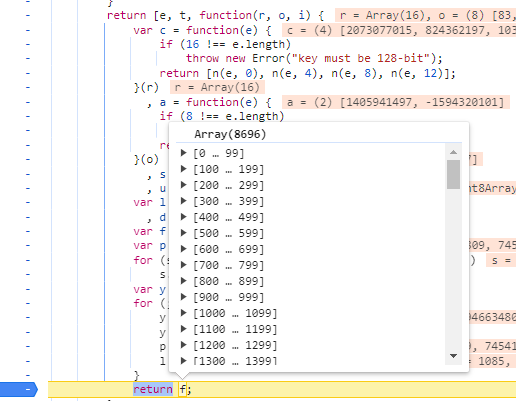Click the popup scrollbar up arrow

453,152
